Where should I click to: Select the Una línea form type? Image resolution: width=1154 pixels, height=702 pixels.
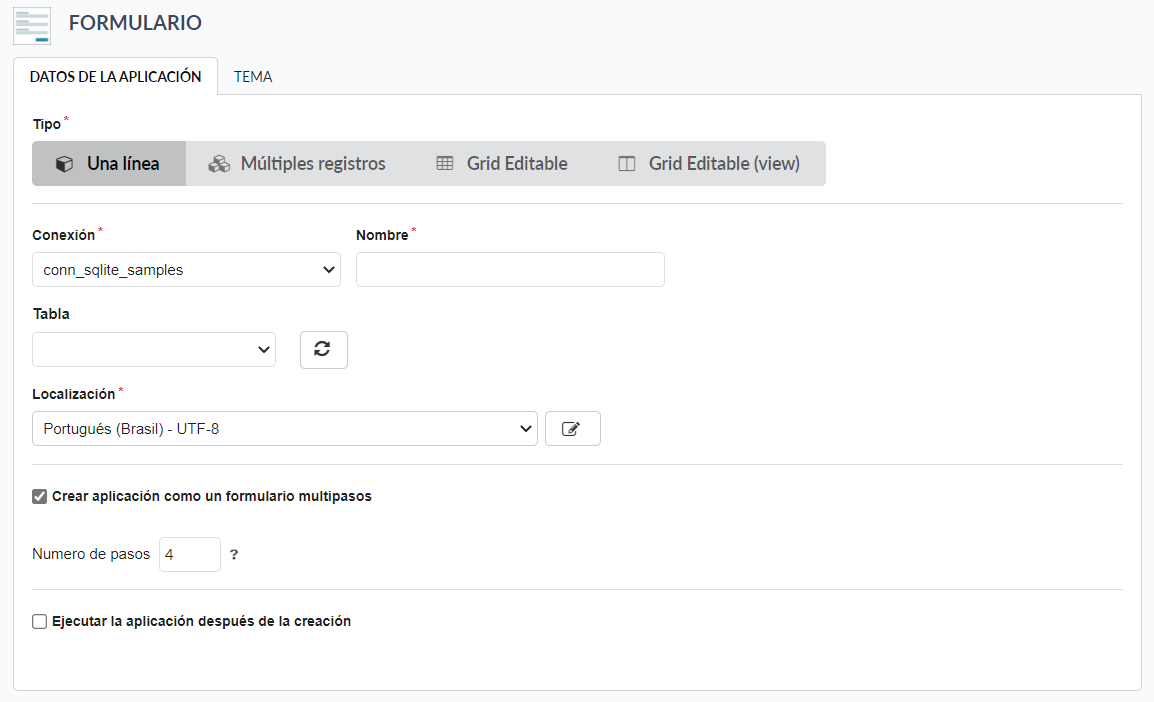(122, 164)
